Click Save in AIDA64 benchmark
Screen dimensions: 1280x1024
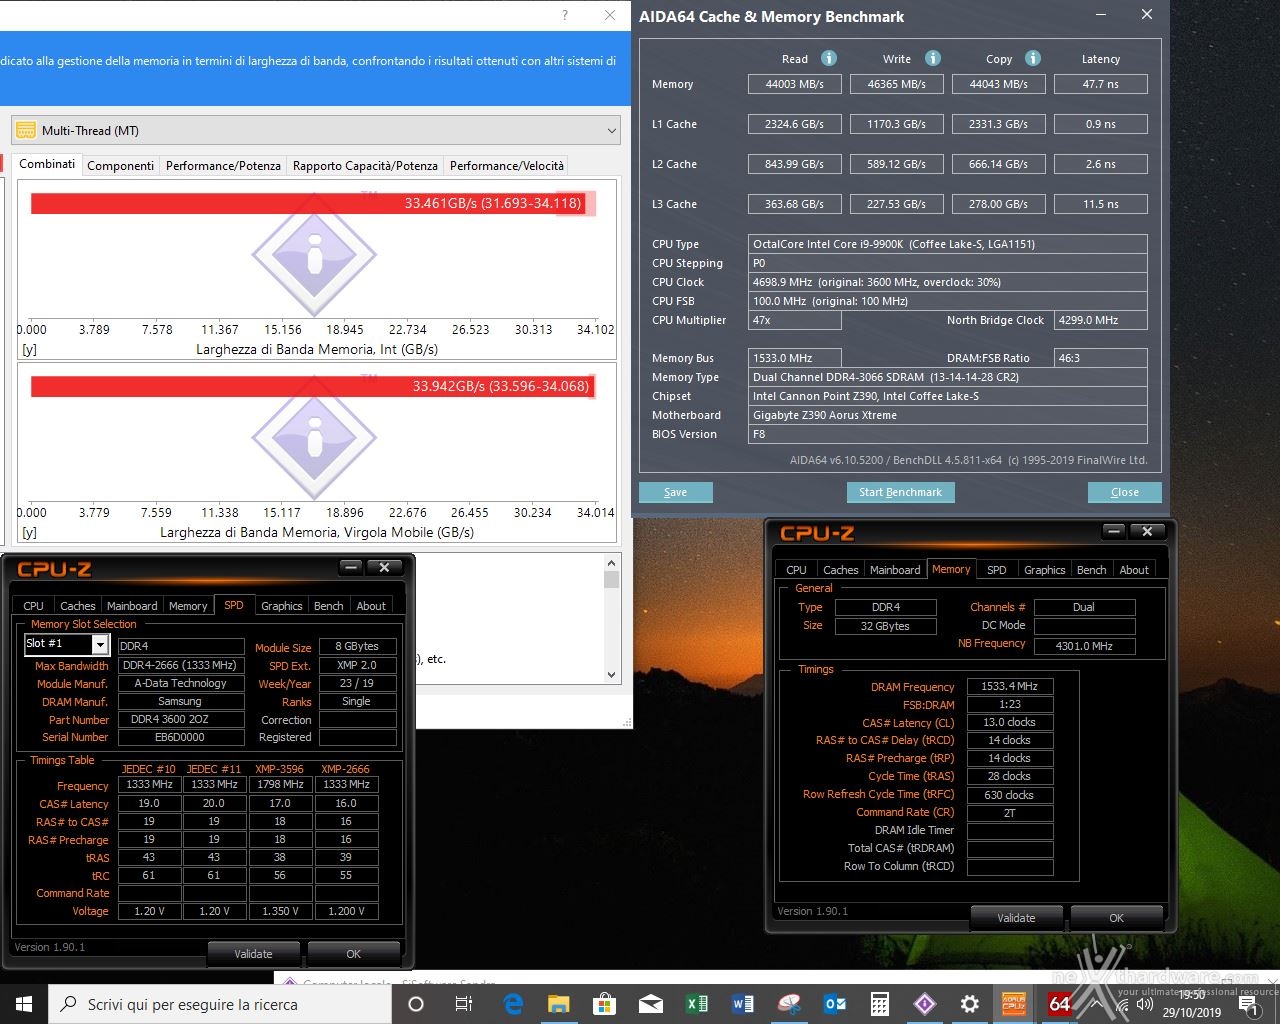click(x=676, y=492)
